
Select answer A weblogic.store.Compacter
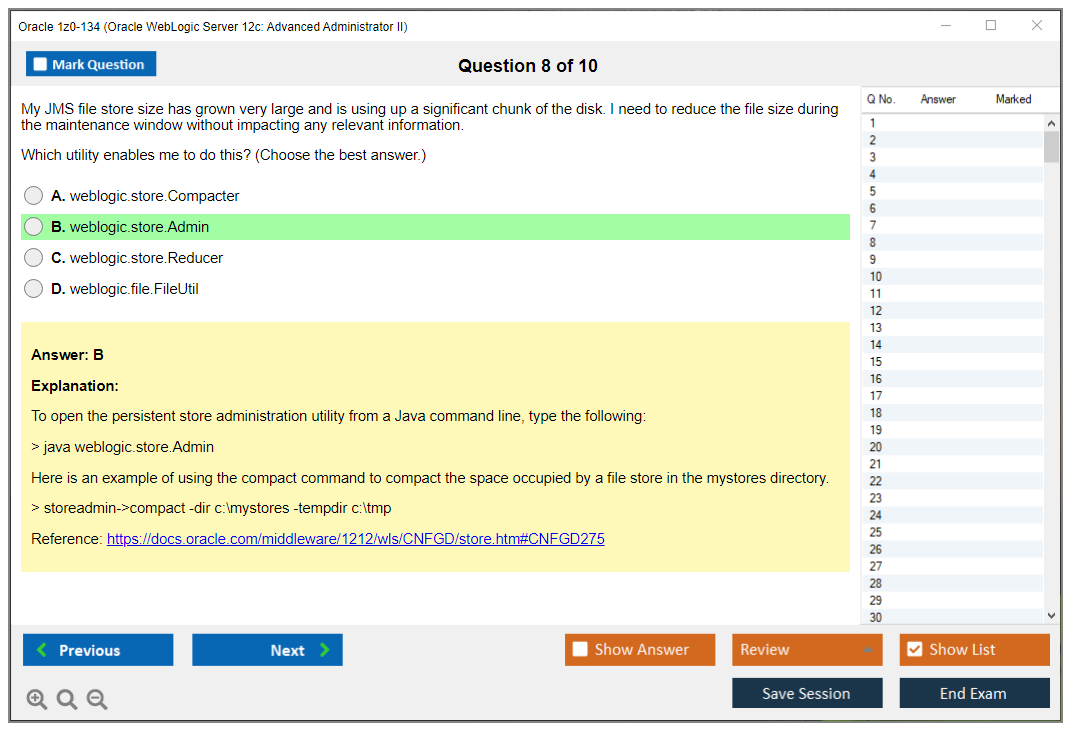[x=34, y=196]
